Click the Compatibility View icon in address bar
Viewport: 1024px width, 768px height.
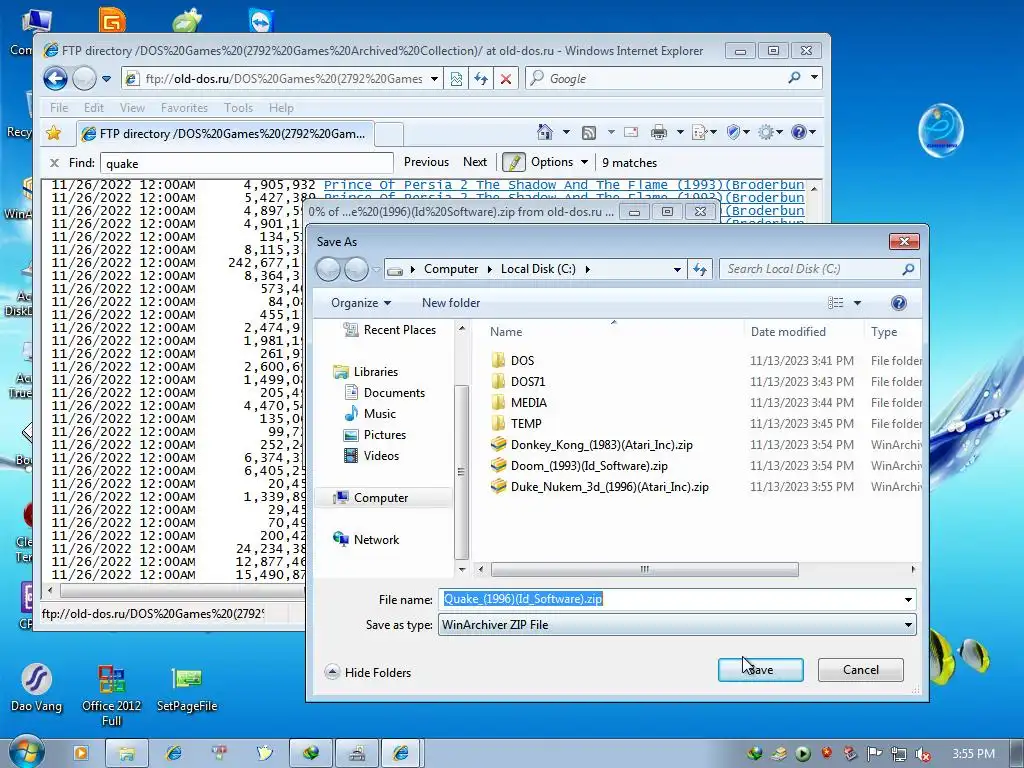(456, 79)
